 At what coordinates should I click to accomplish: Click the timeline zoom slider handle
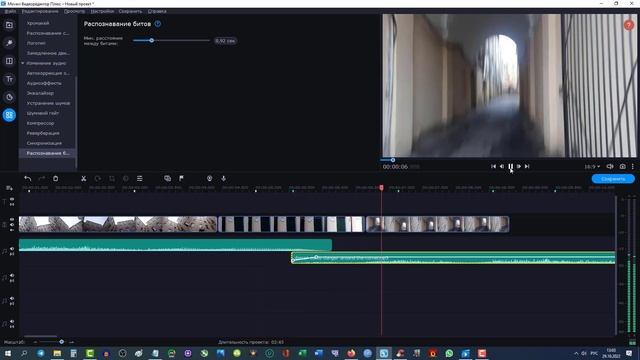point(61,342)
